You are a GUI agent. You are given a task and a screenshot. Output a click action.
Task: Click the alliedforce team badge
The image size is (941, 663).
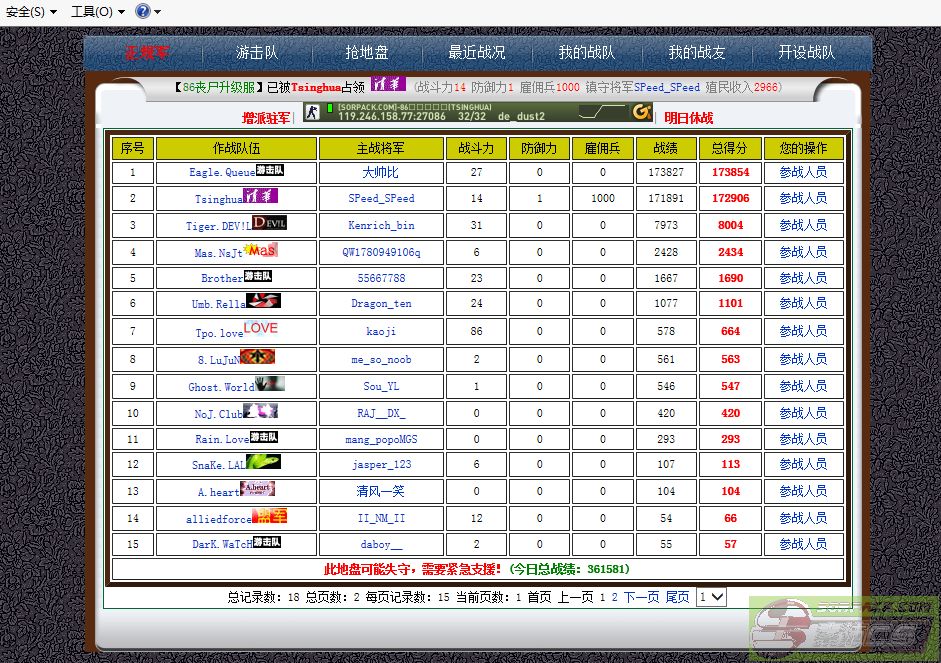click(x=269, y=516)
